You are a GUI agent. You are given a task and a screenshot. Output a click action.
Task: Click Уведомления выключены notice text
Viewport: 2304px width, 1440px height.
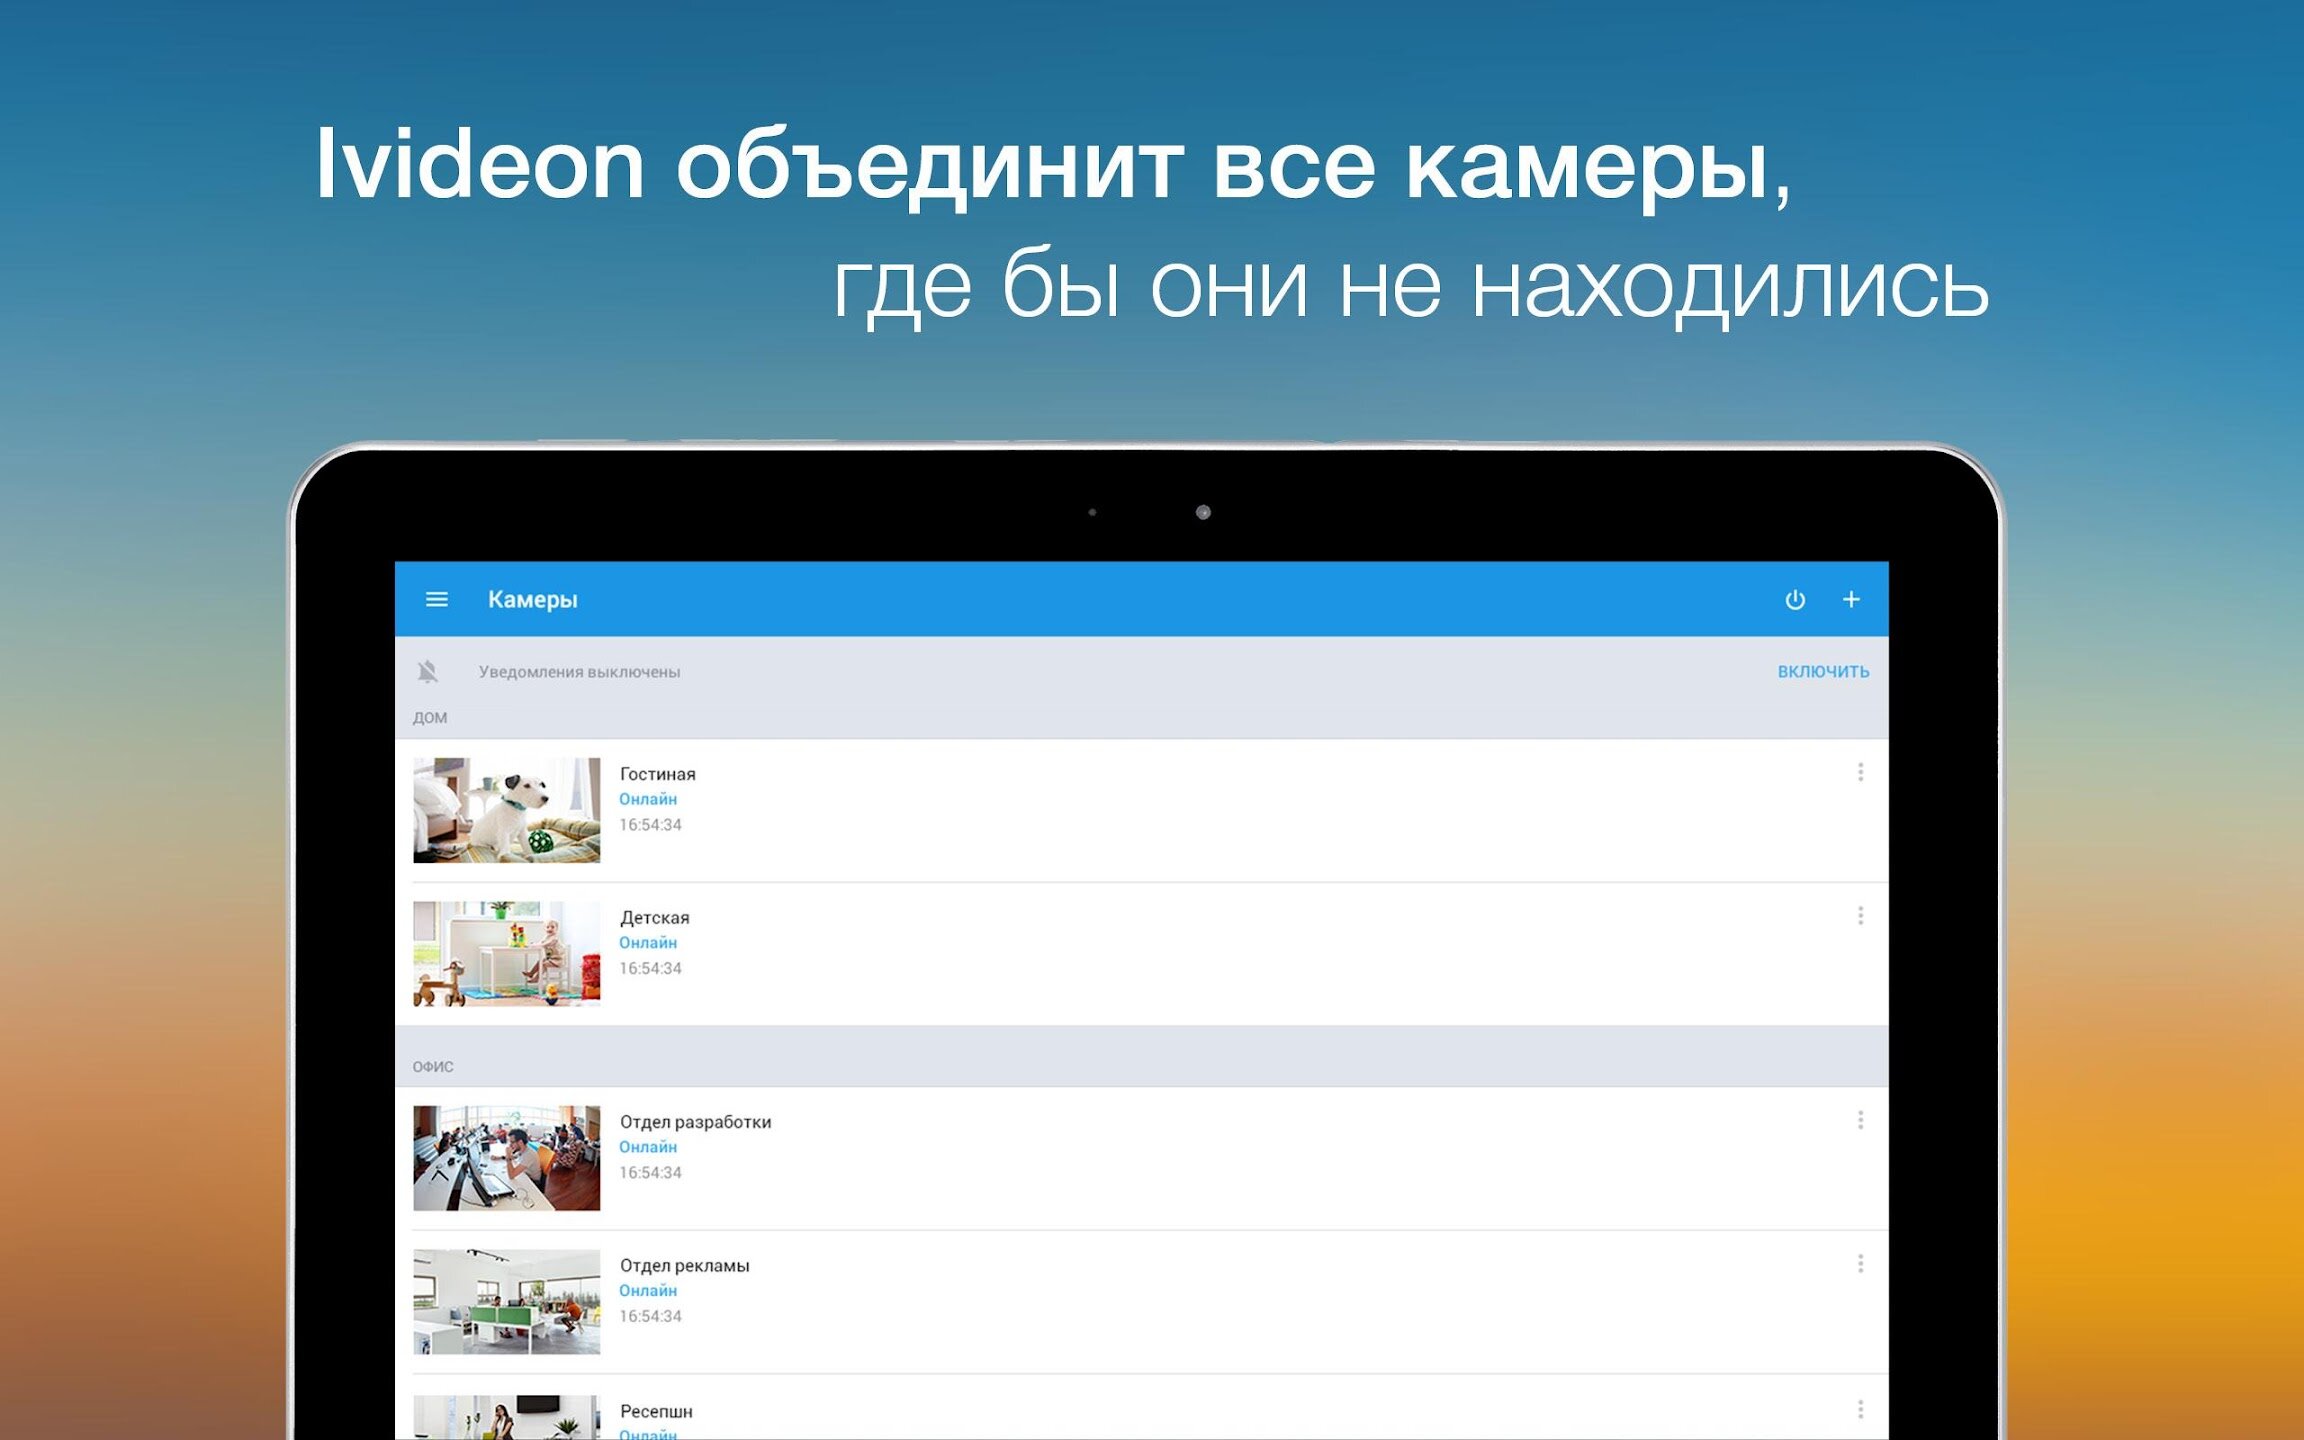click(579, 672)
